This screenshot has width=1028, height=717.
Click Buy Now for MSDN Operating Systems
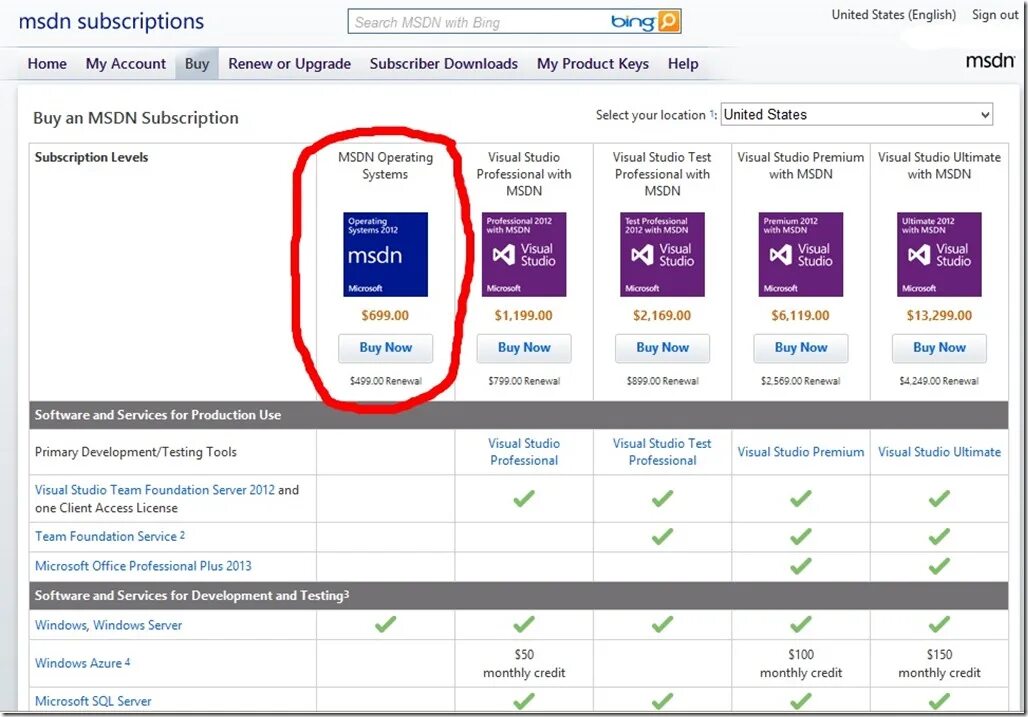(385, 348)
